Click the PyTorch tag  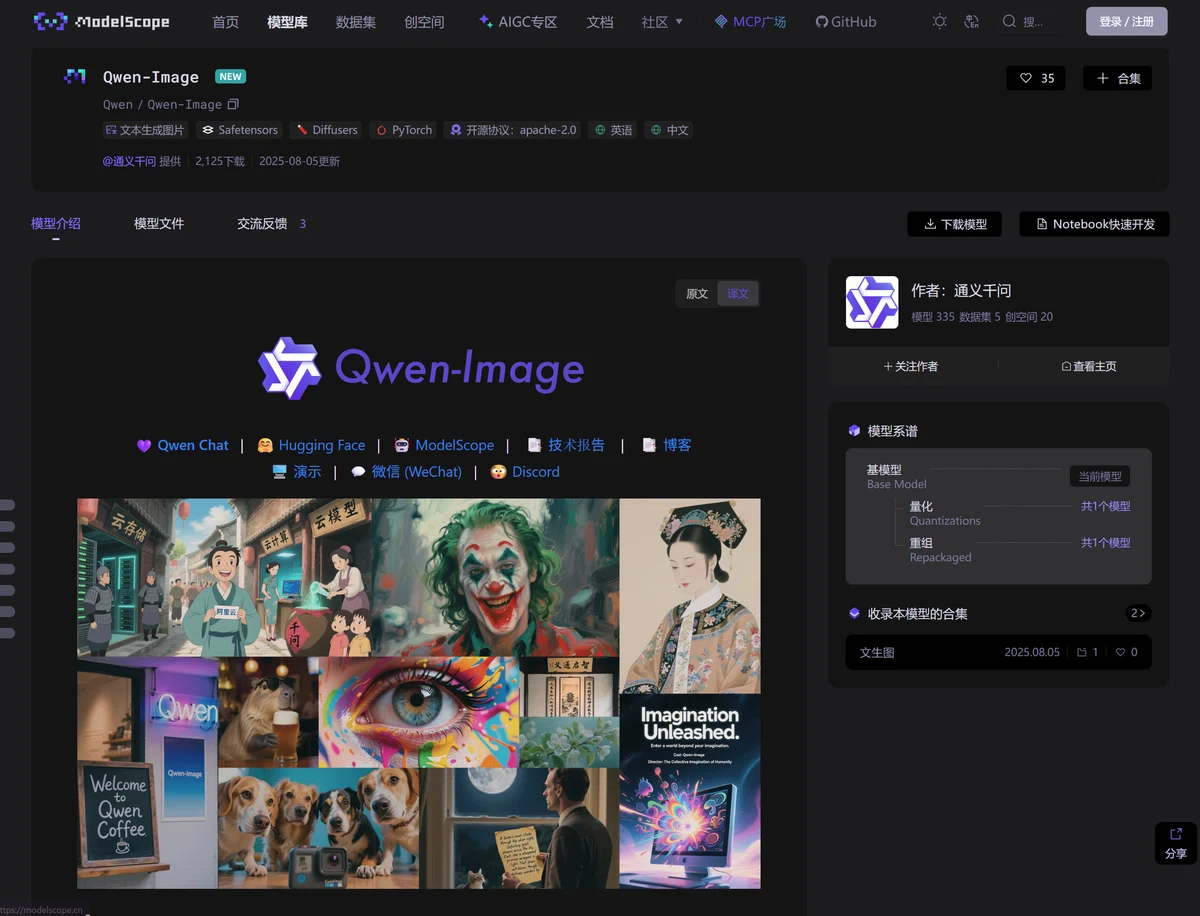[x=403, y=130]
